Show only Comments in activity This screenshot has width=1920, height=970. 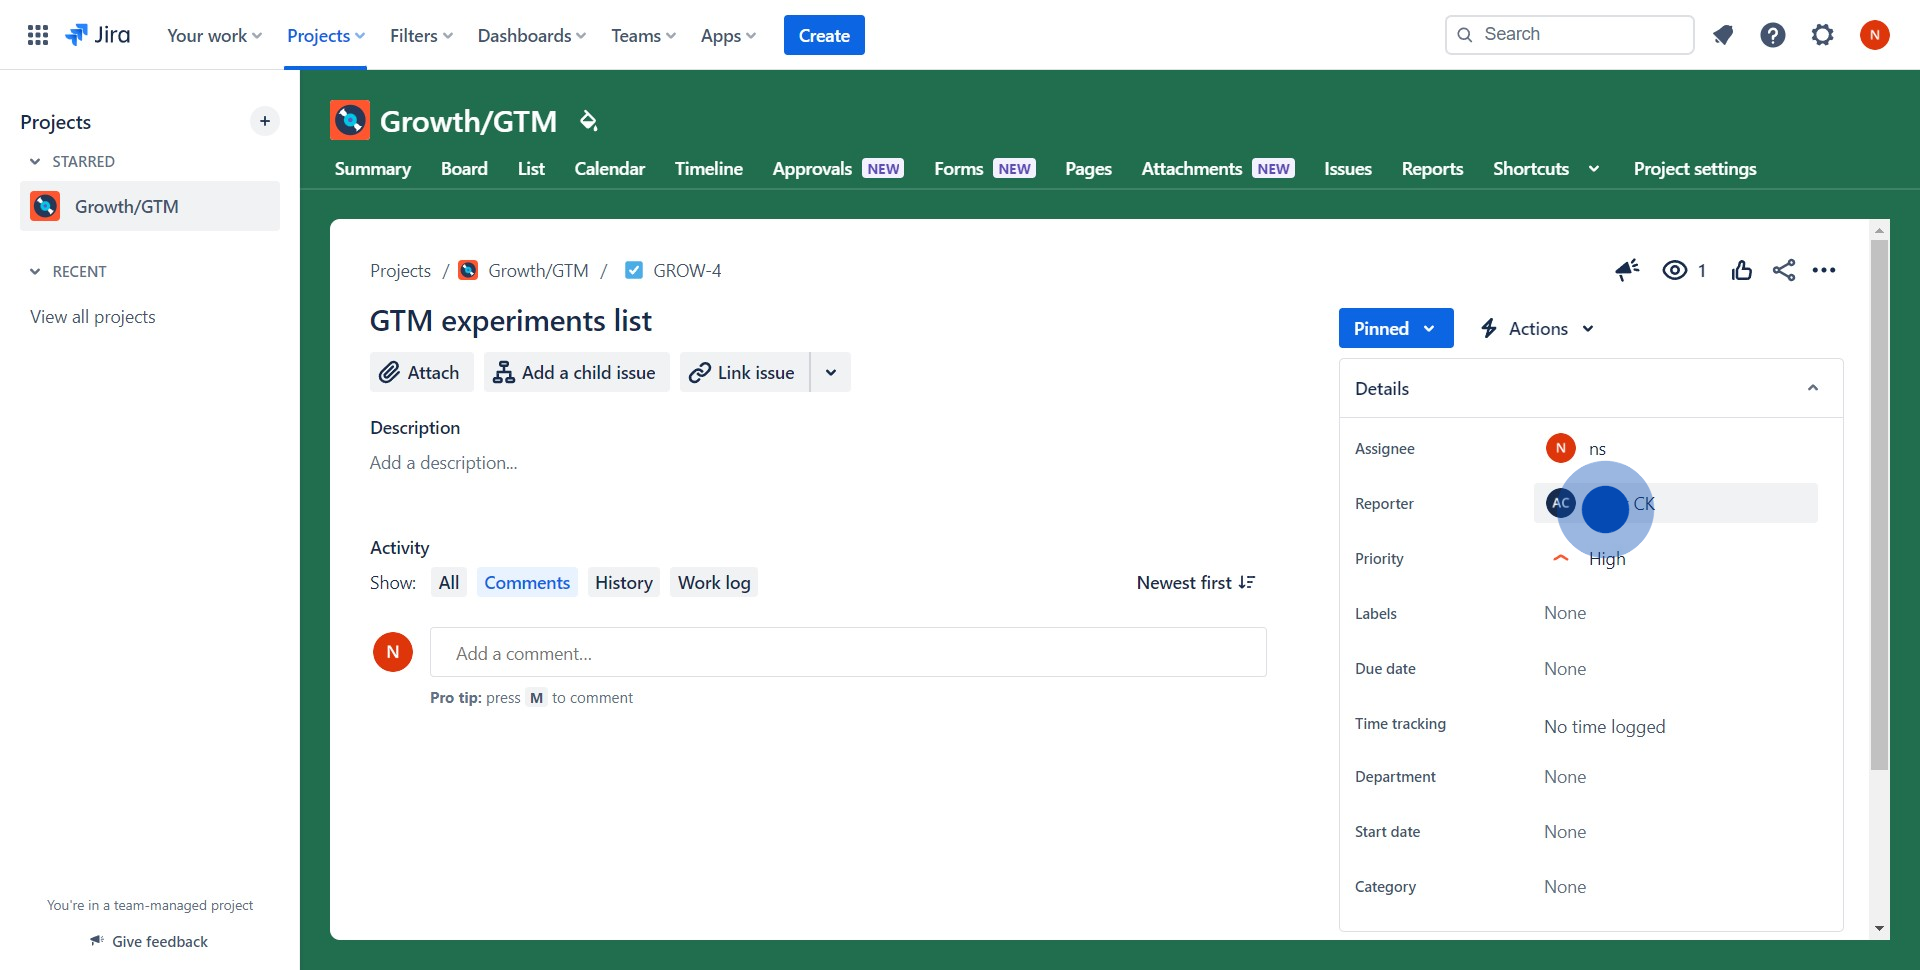point(526,583)
